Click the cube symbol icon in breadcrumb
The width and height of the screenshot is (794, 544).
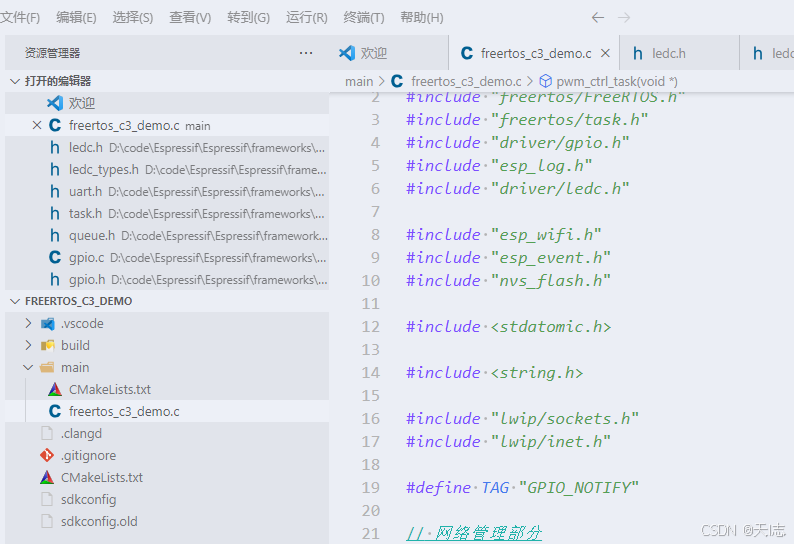[545, 81]
